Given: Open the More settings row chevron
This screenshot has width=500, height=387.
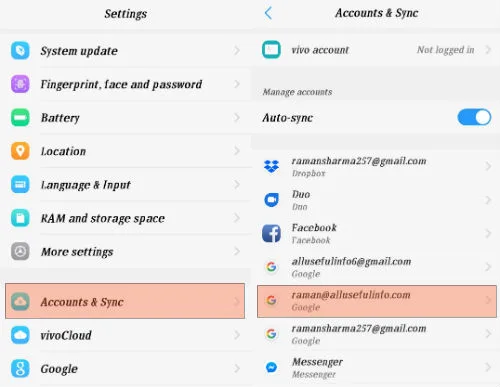Looking at the screenshot, I should 237,251.
